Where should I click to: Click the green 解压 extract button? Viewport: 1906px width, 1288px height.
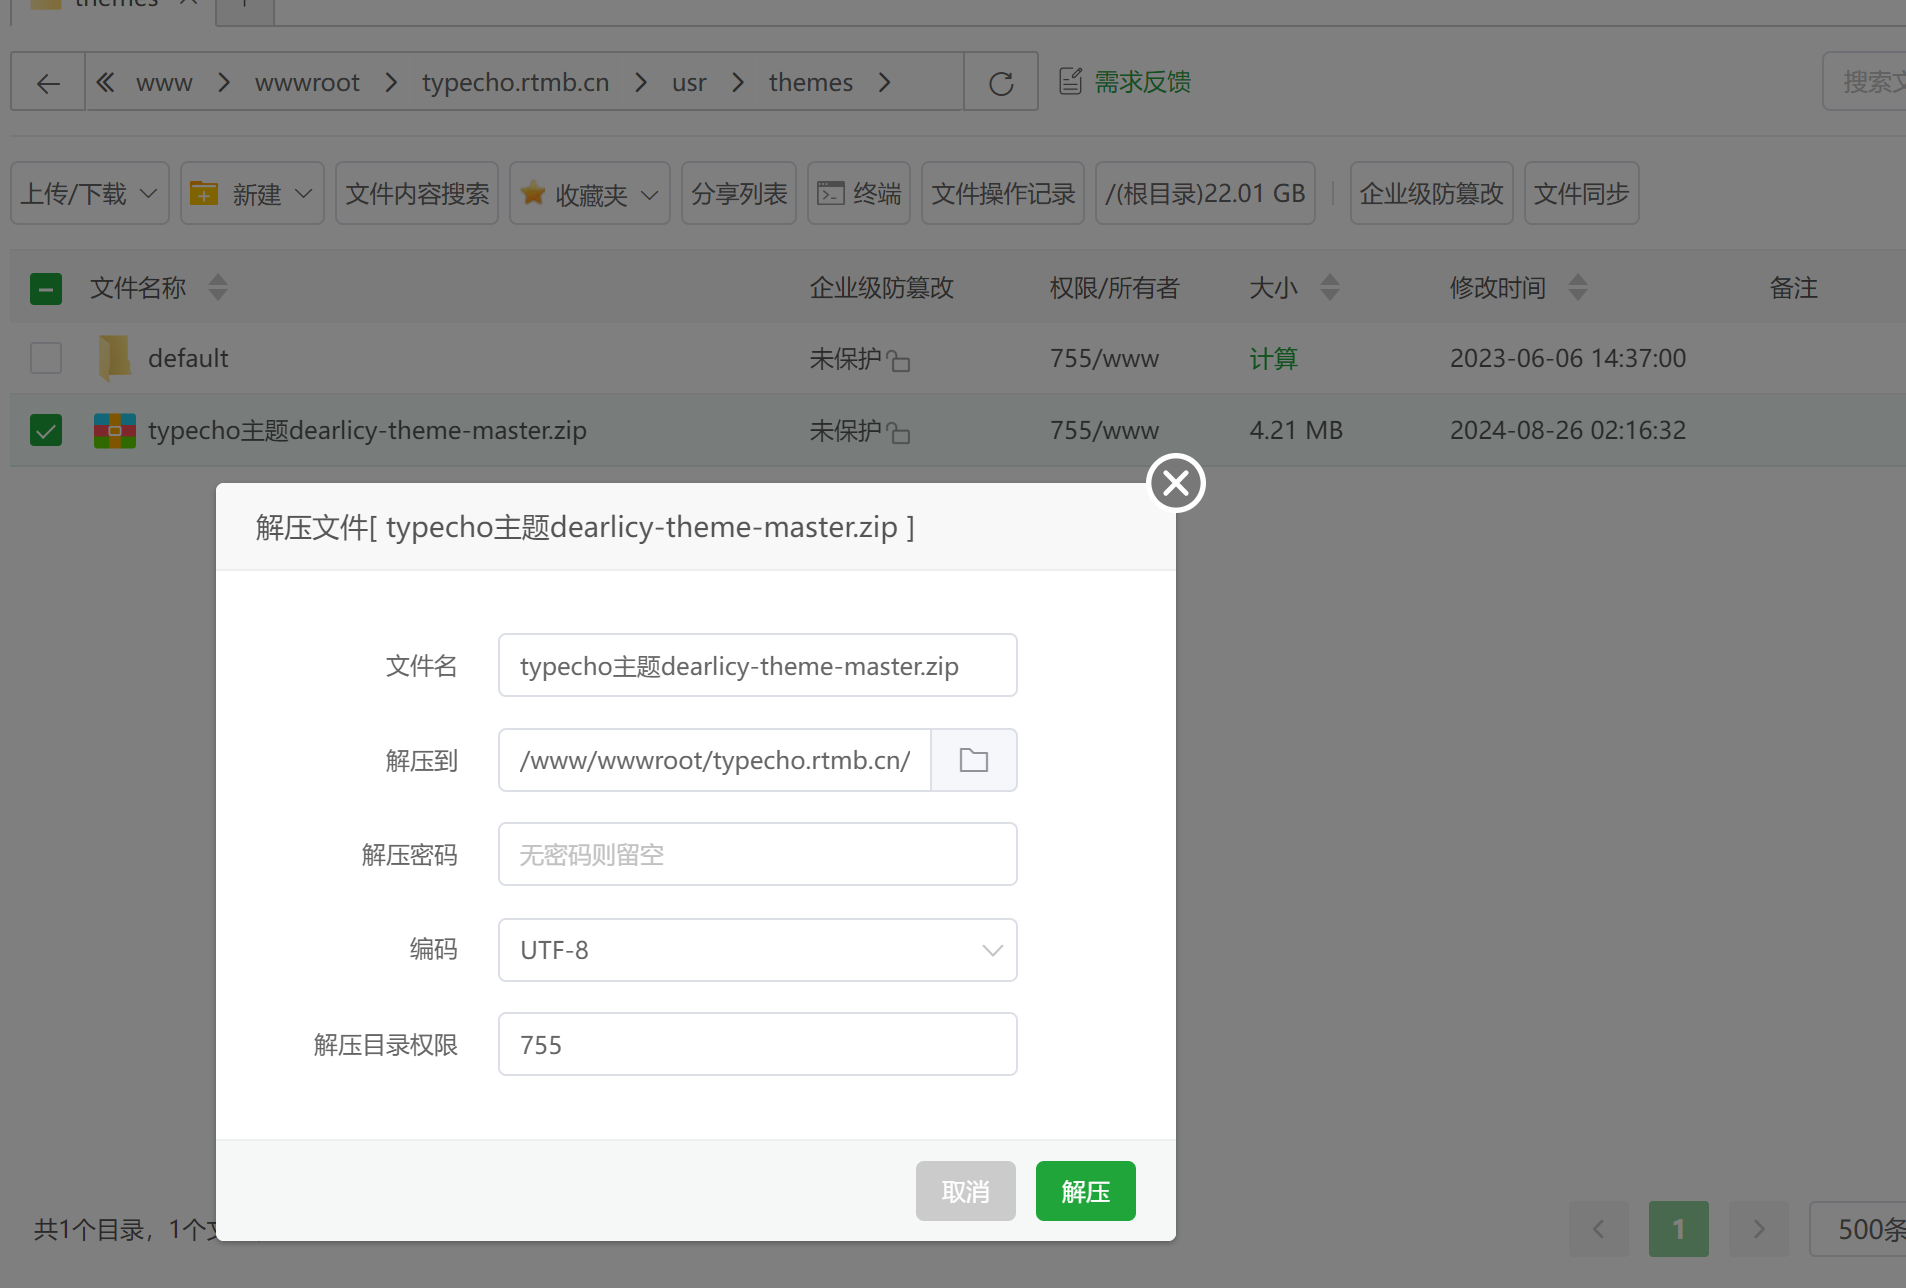1085,1191
